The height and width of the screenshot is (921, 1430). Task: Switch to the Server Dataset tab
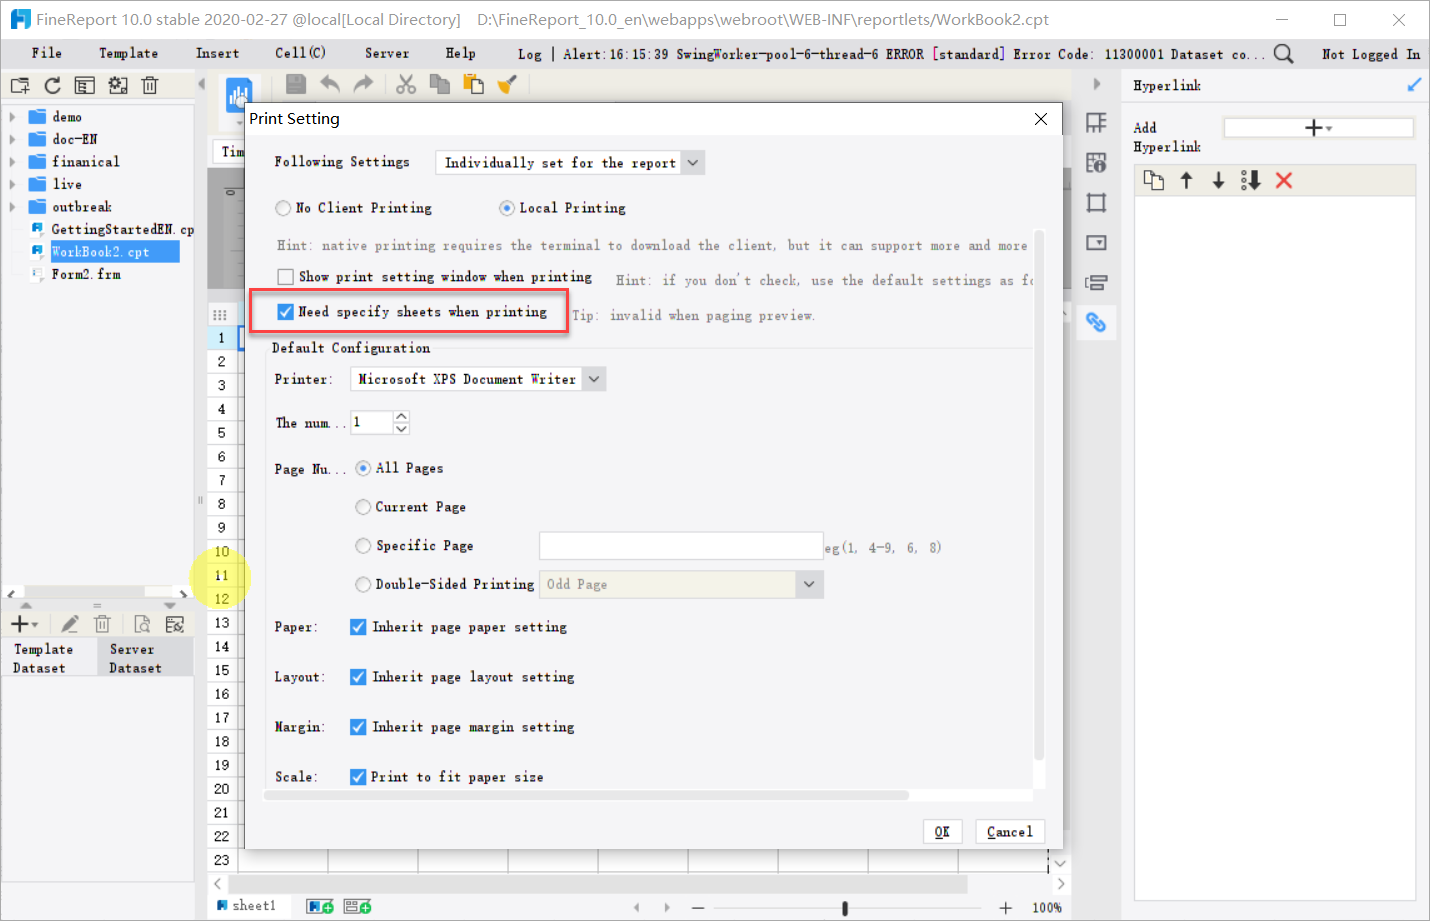(x=136, y=658)
